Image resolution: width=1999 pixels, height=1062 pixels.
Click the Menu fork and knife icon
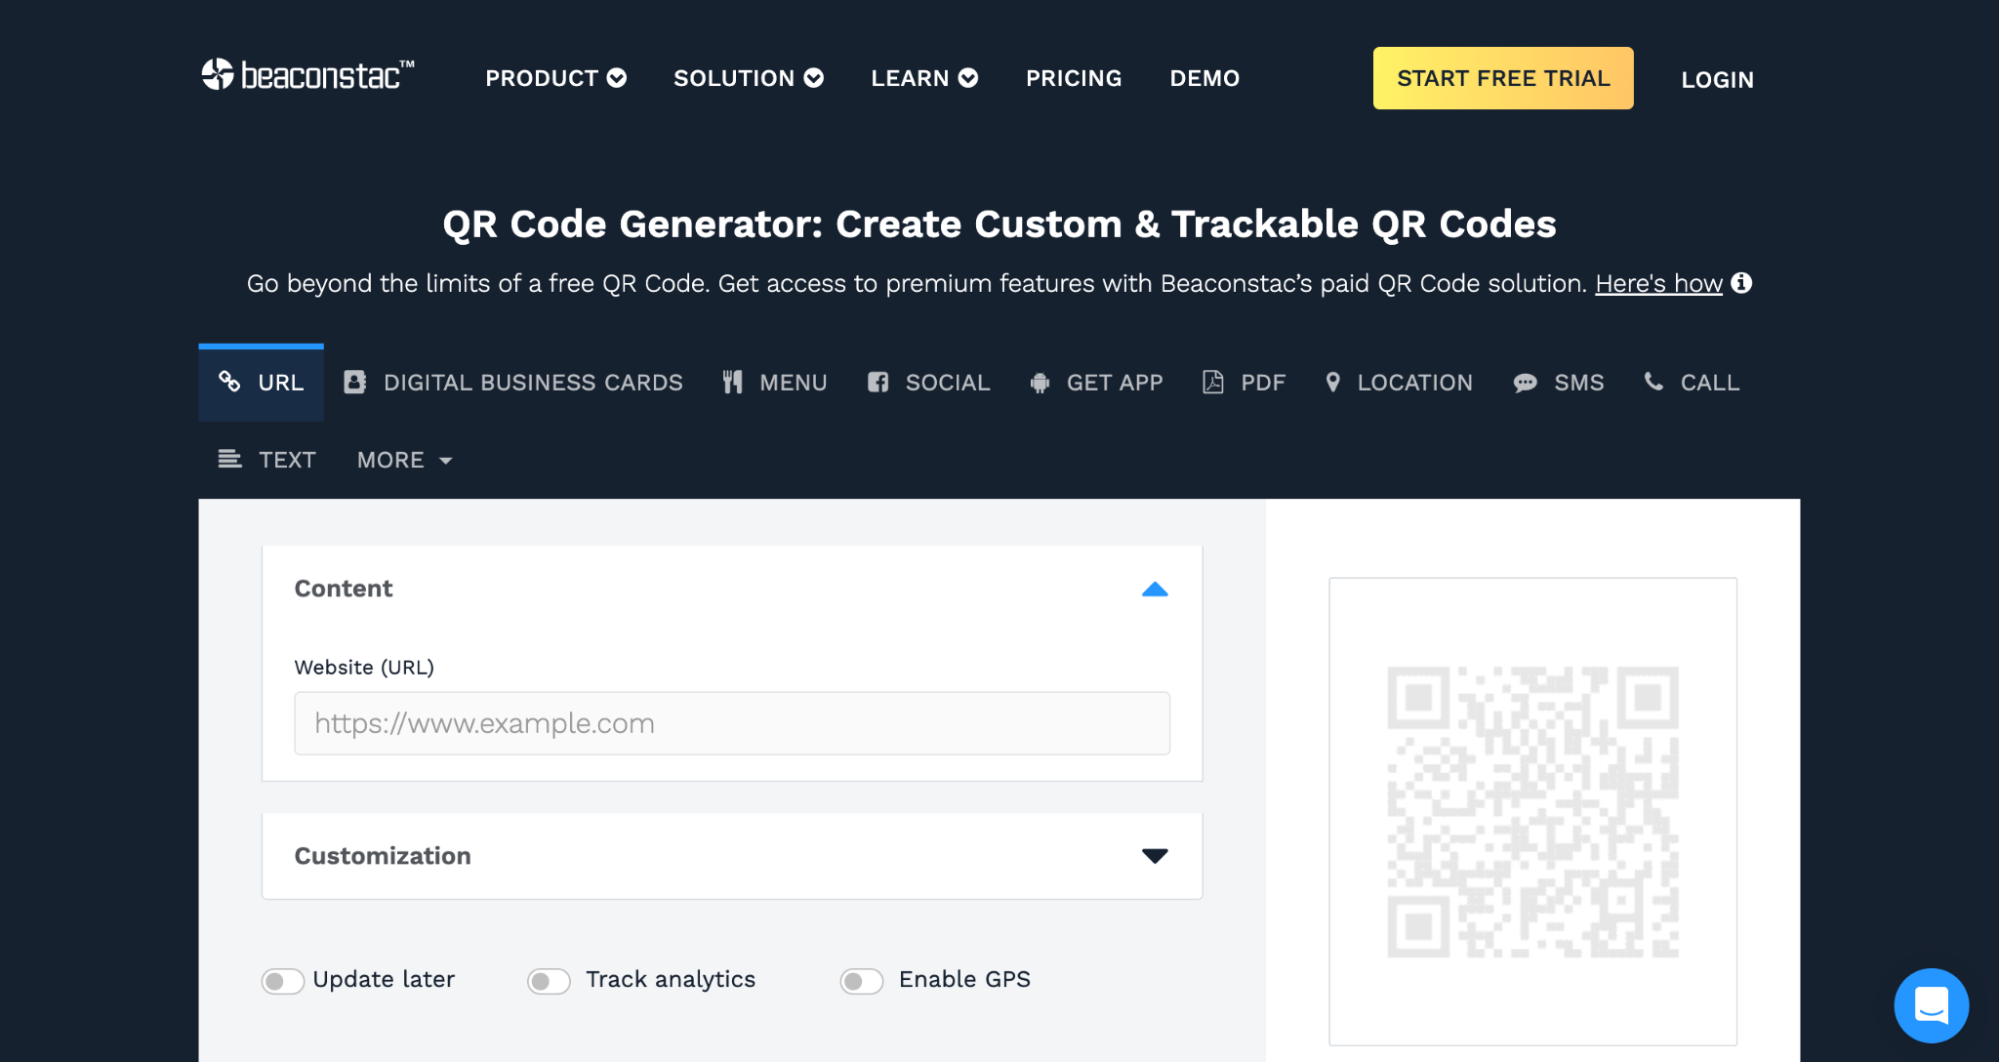[x=733, y=382]
